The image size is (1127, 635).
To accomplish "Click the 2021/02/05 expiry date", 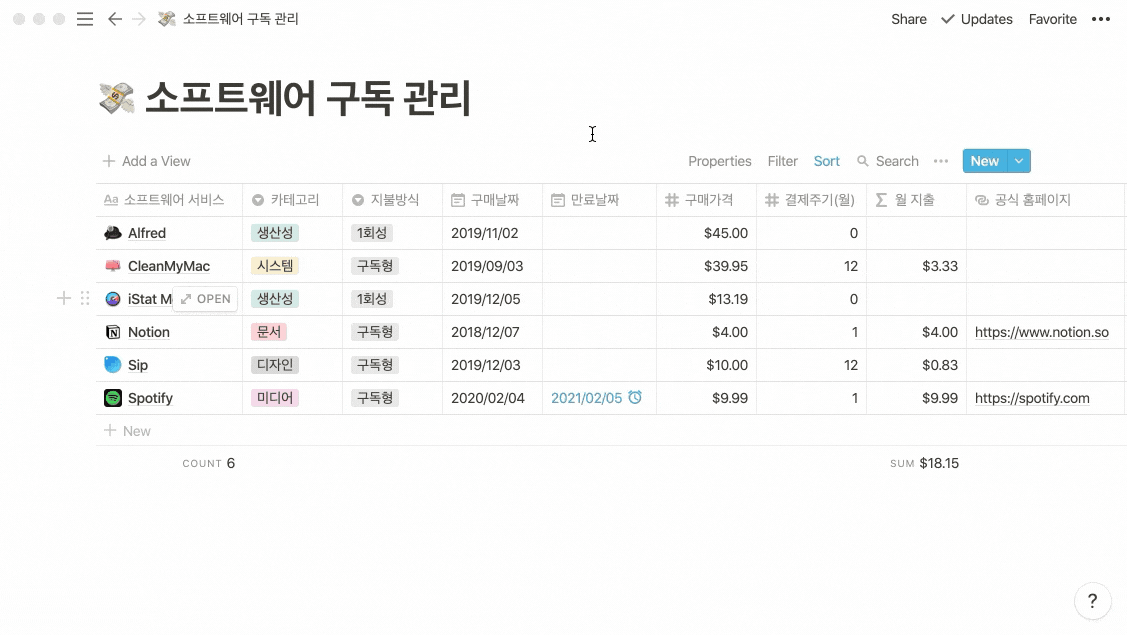I will 586,398.
